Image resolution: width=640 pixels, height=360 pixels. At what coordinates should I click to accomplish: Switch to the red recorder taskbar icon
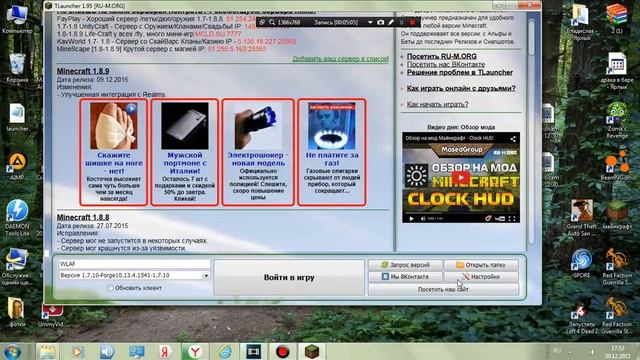click(x=282, y=351)
